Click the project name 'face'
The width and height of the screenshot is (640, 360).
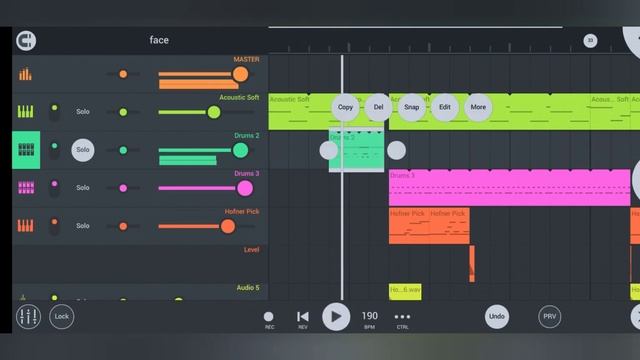click(x=159, y=40)
